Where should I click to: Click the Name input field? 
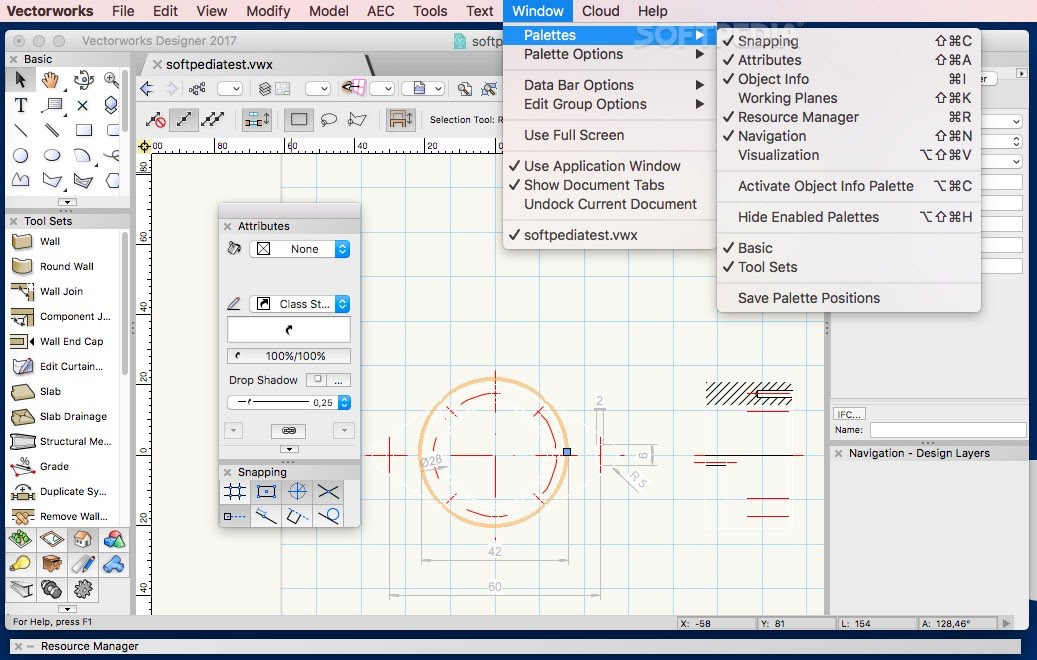948,430
